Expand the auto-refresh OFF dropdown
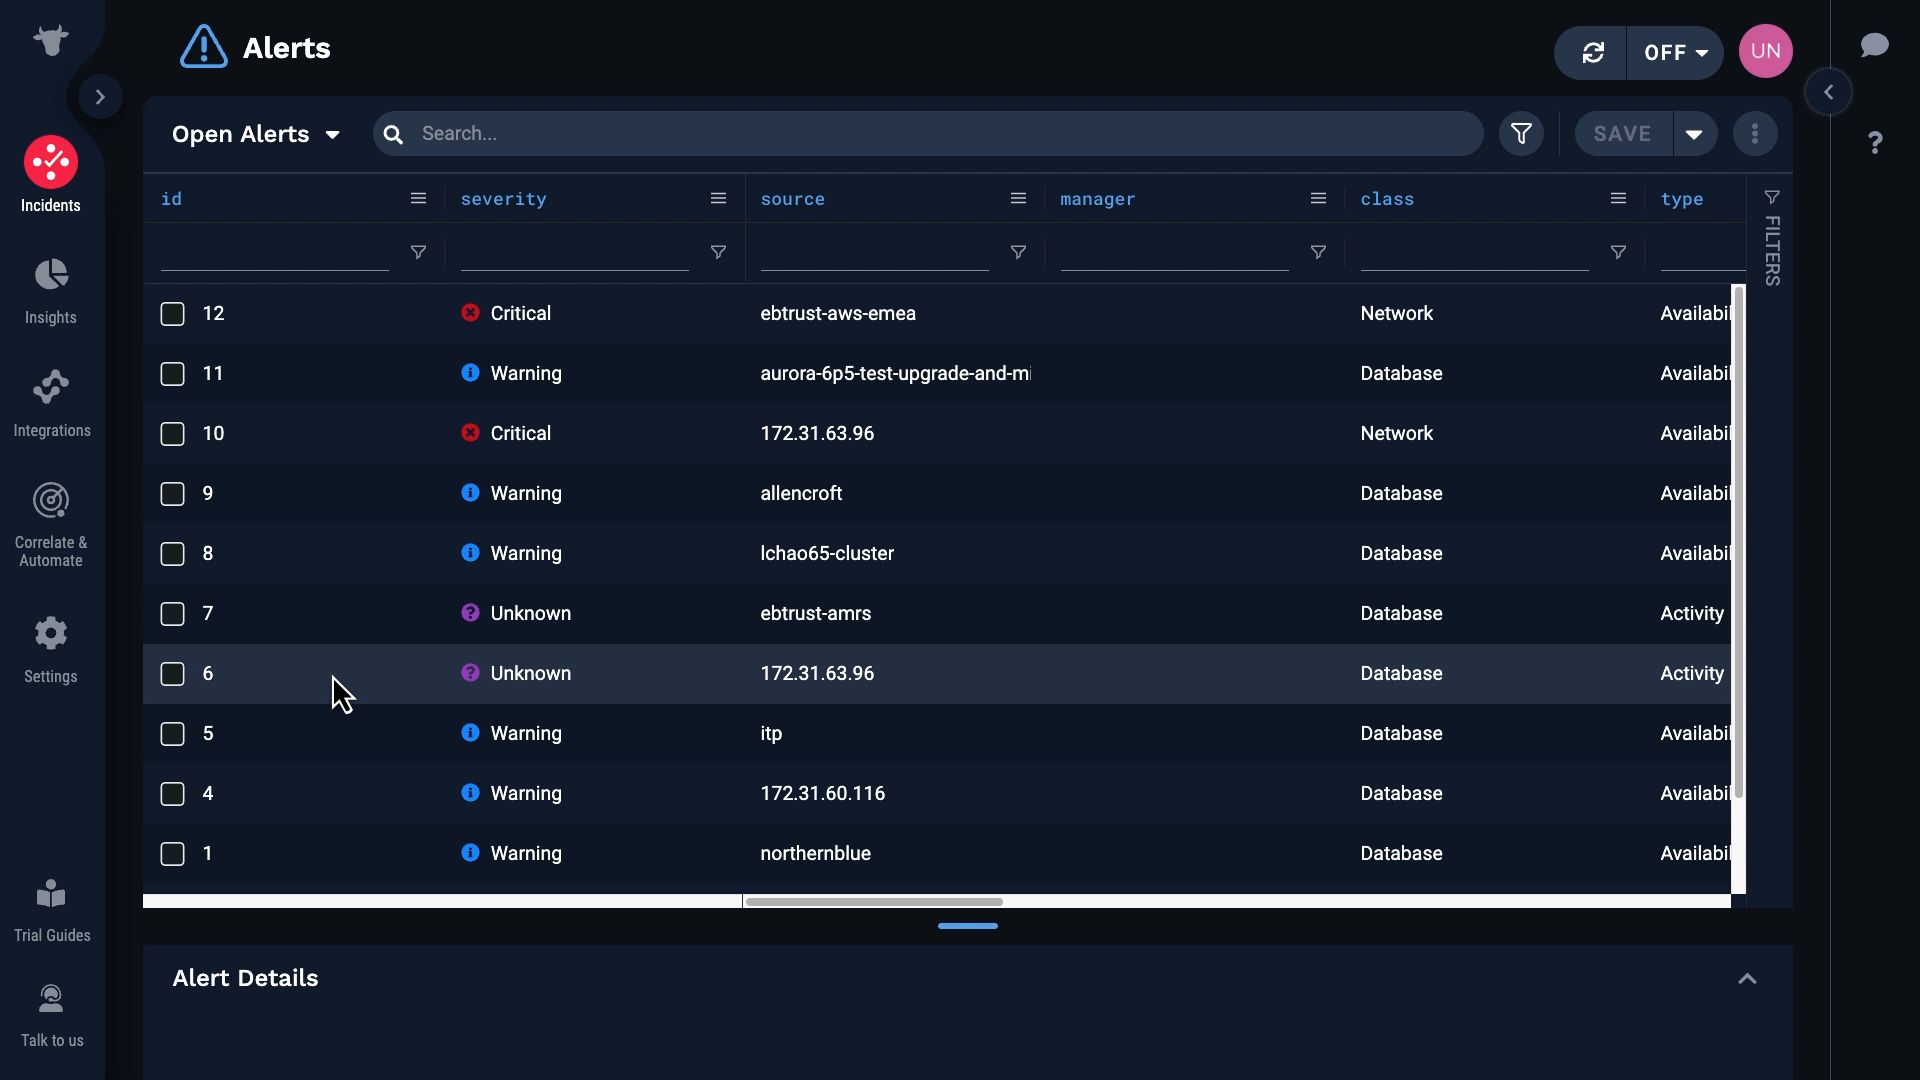Screen dimensions: 1920x1080 [x=1676, y=53]
